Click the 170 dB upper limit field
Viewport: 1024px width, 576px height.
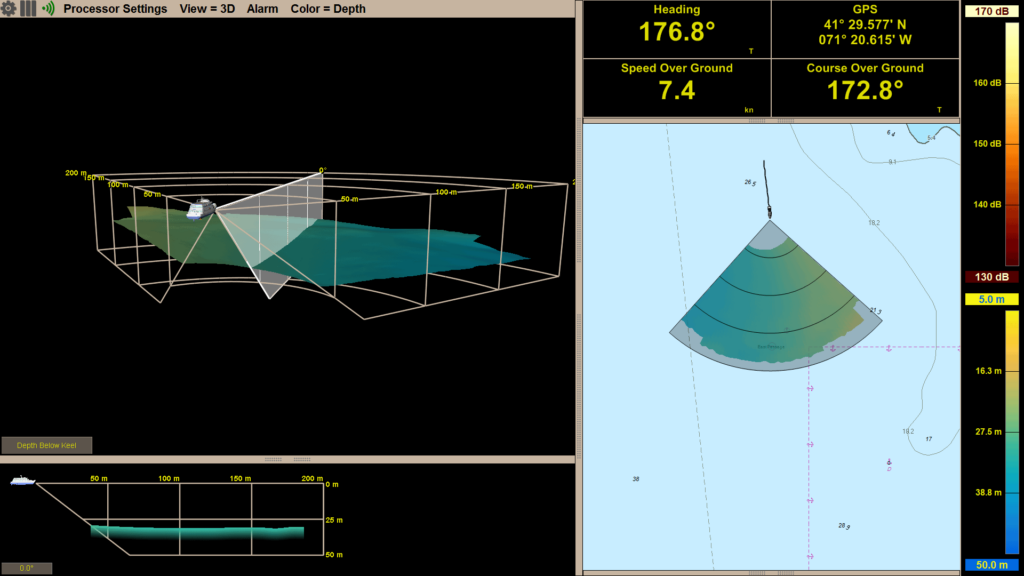tap(991, 11)
